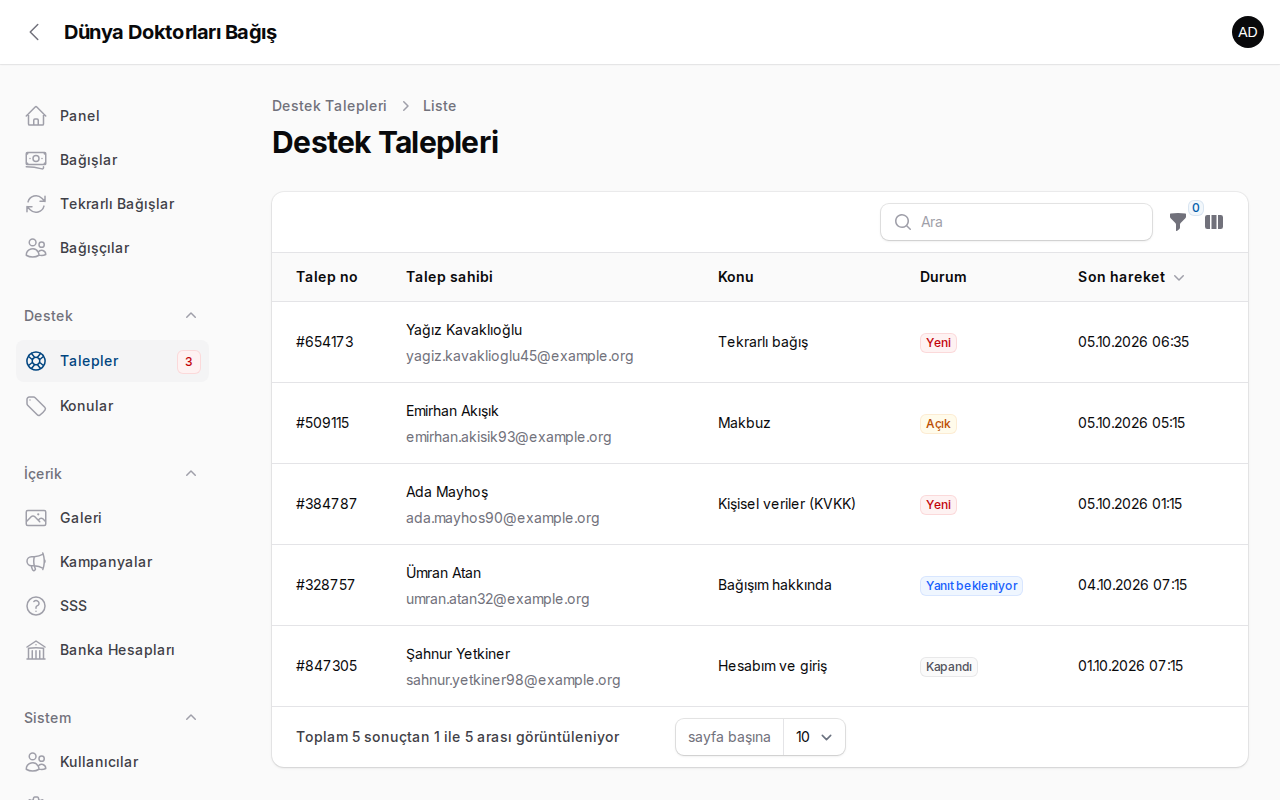The height and width of the screenshot is (800, 1280).
Task: Open the AD user avatar menu
Action: 1248,32
